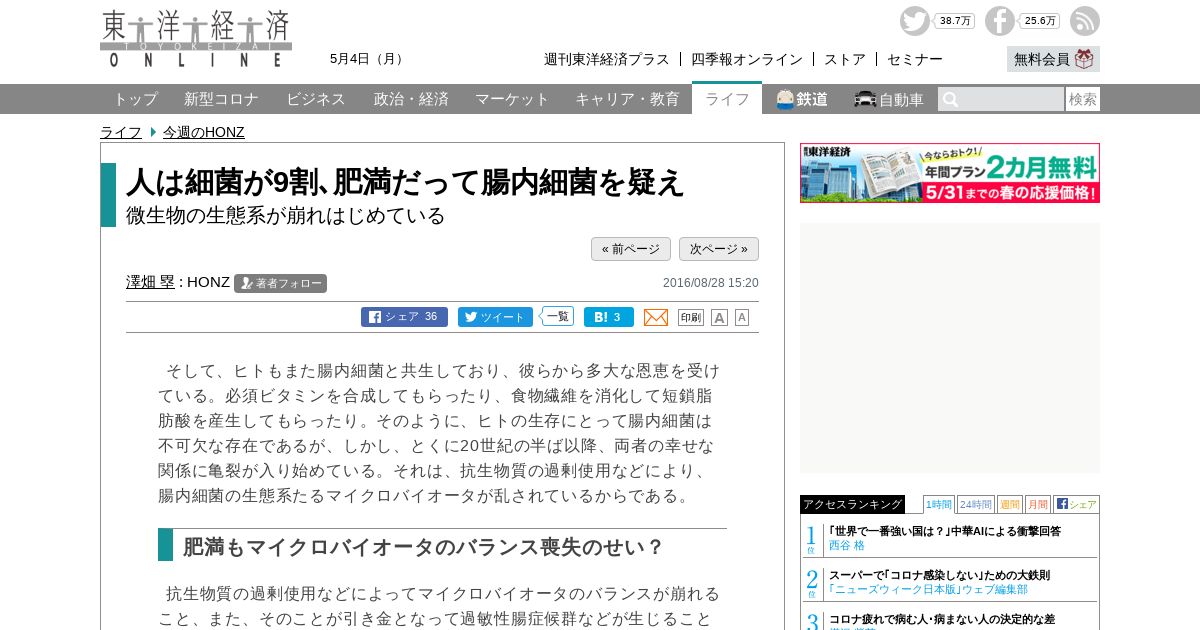Screen dimensions: 1200x630
Task: Click the 検索 search button
Action: [x=1083, y=99]
